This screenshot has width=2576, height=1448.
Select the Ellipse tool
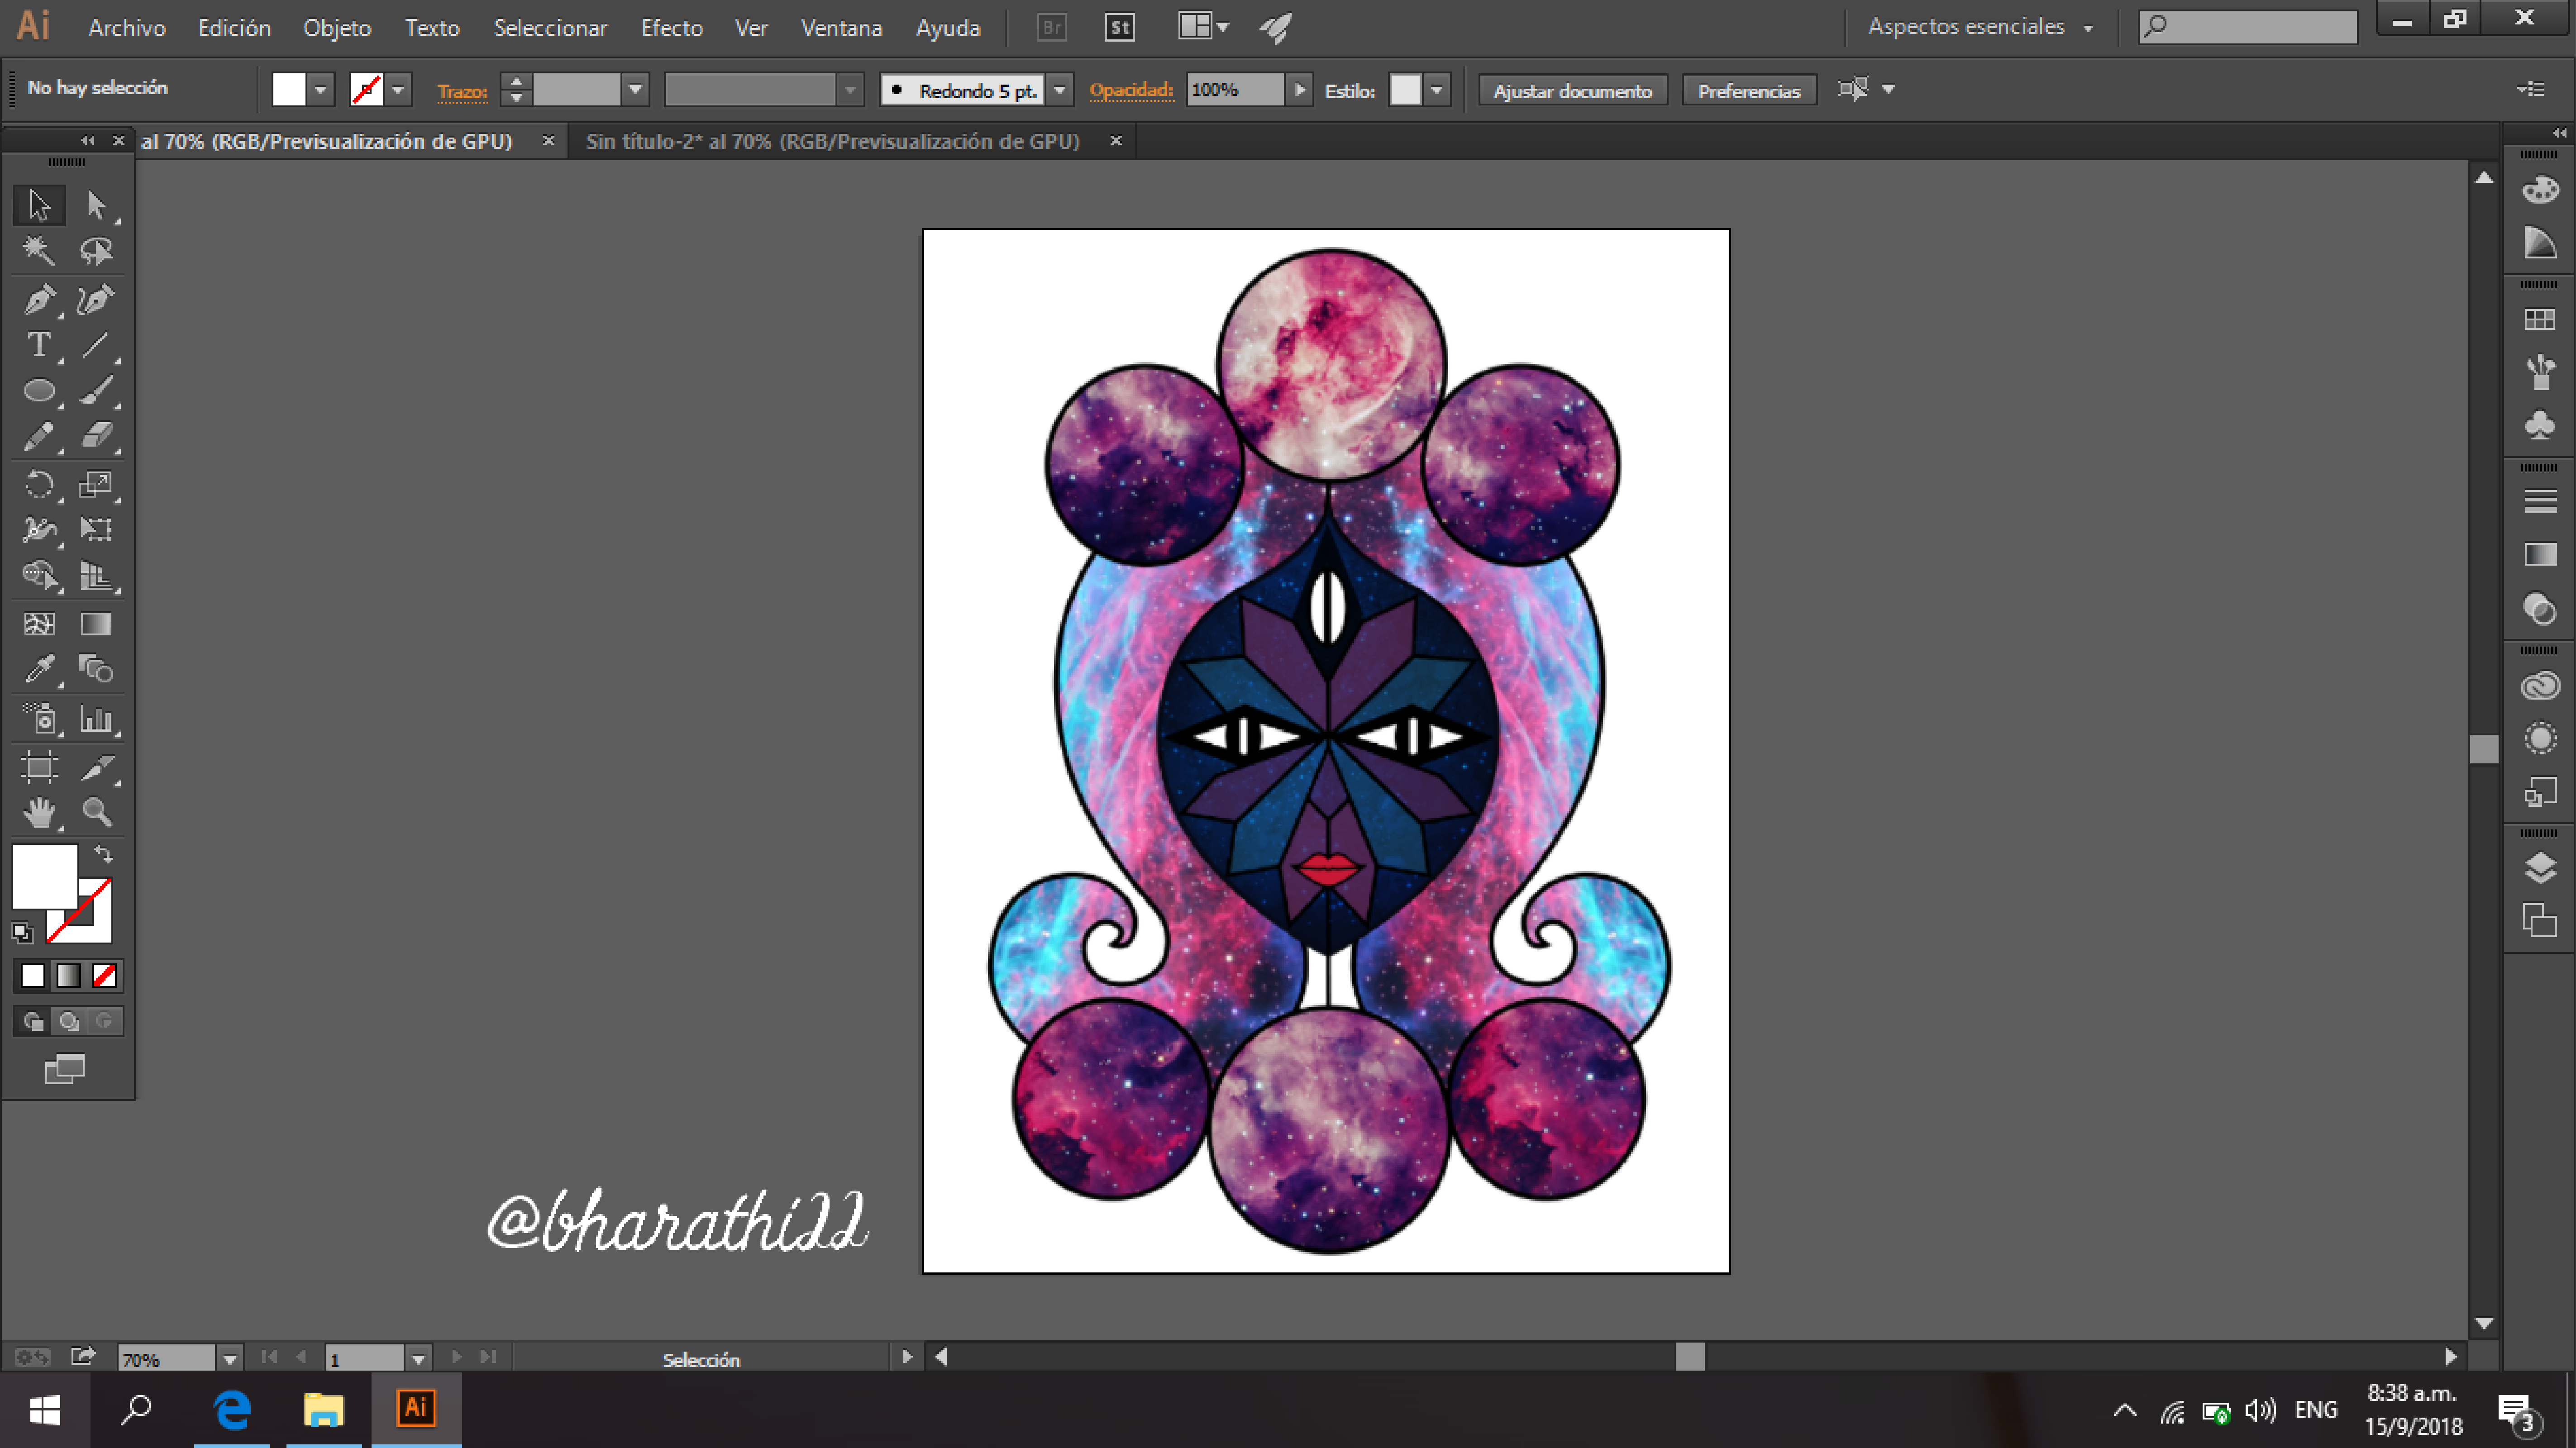pos(39,390)
